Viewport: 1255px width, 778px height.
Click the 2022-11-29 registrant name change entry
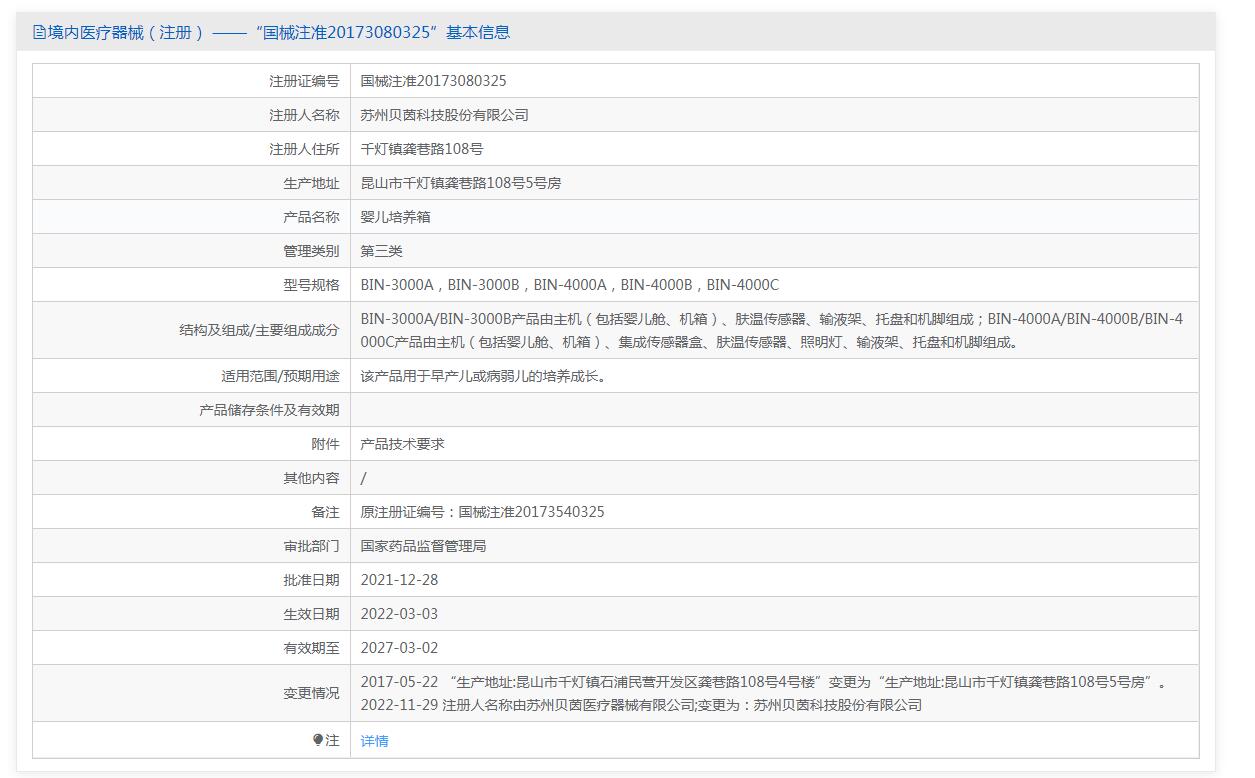(x=640, y=705)
